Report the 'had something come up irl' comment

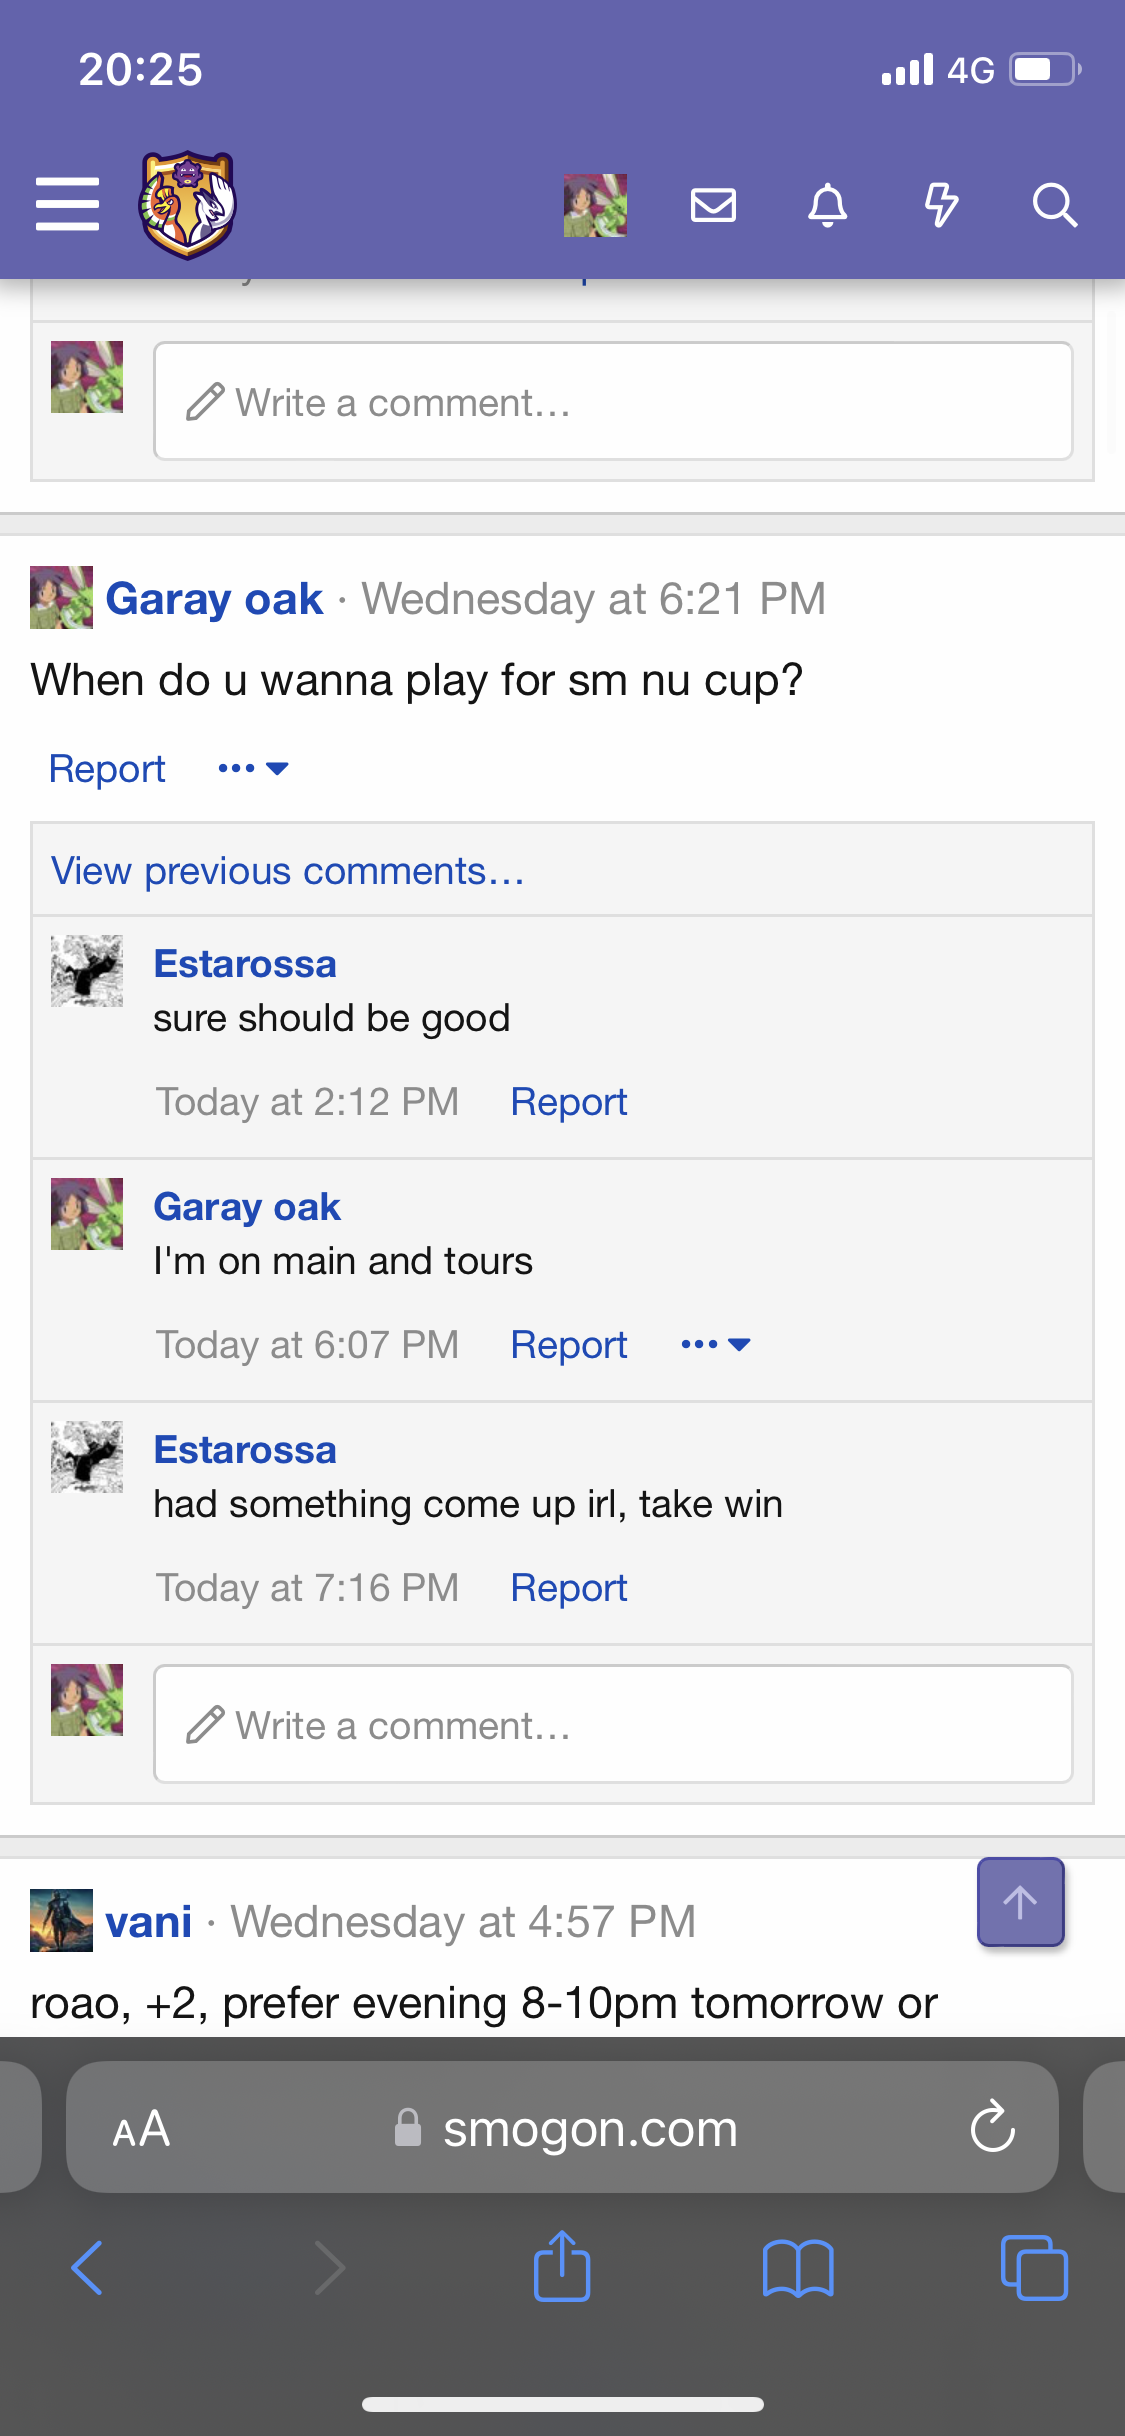point(569,1588)
